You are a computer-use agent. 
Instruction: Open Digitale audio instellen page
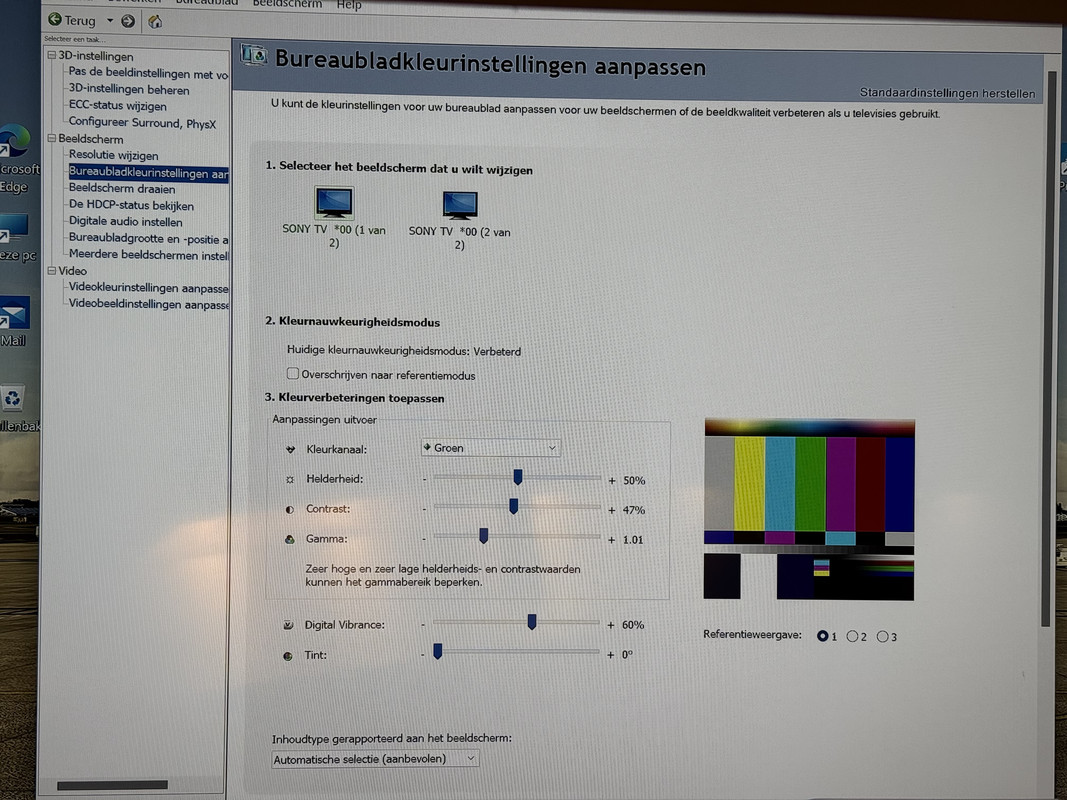tap(125, 221)
